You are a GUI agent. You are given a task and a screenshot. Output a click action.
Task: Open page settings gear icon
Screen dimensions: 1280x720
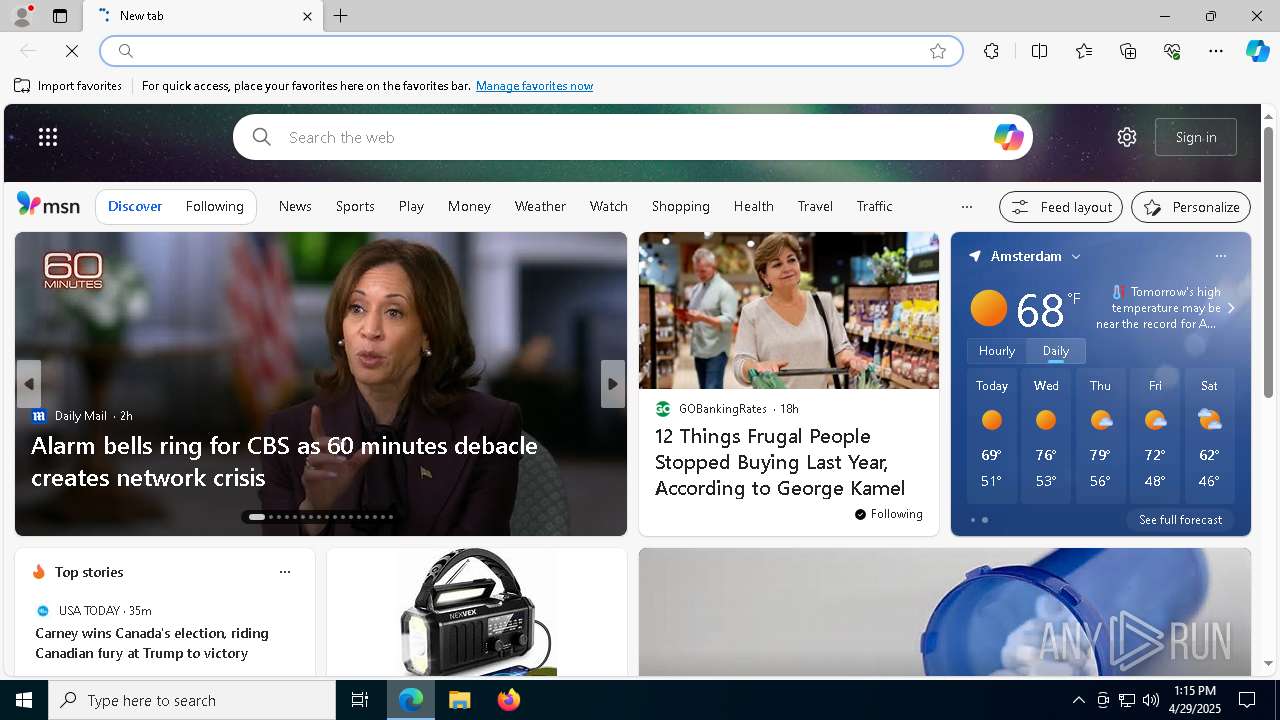(1127, 137)
